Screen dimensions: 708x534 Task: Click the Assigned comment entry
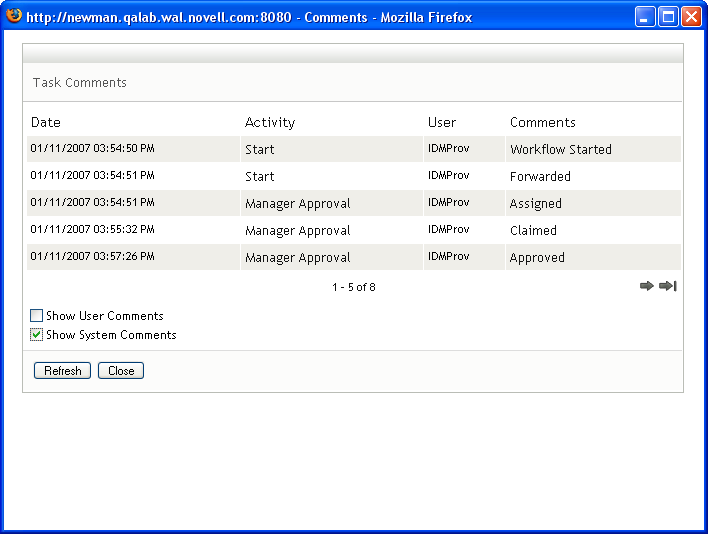[536, 204]
